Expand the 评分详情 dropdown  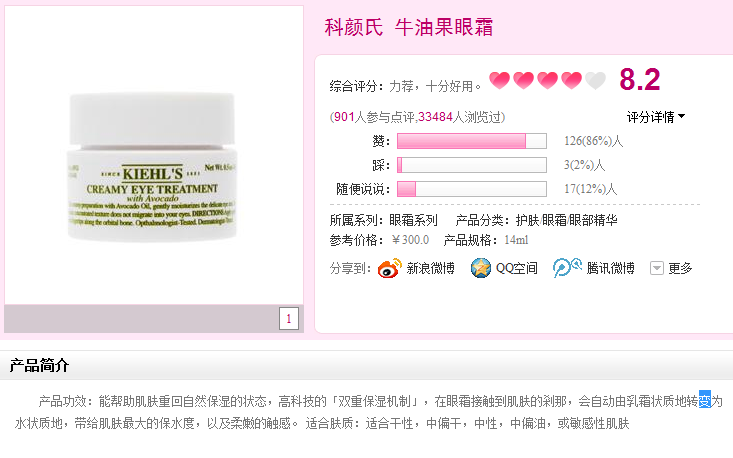(x=656, y=117)
